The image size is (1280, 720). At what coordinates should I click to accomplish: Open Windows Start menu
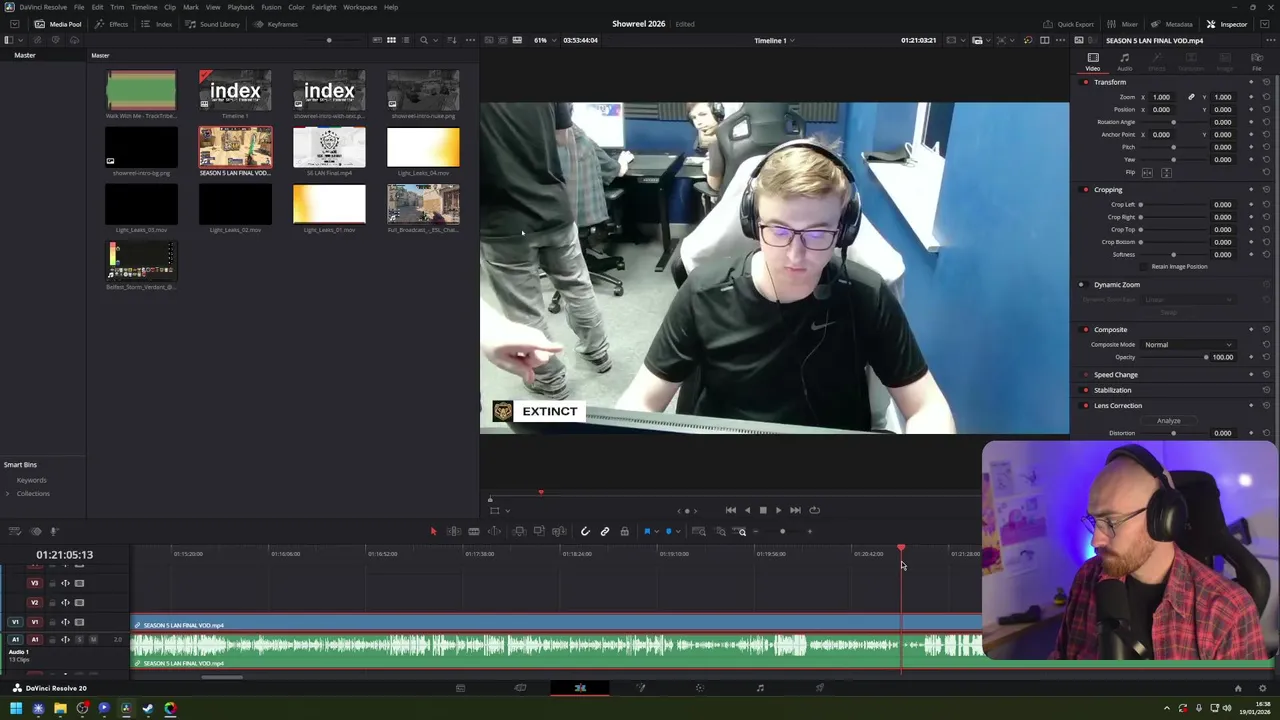click(x=16, y=708)
